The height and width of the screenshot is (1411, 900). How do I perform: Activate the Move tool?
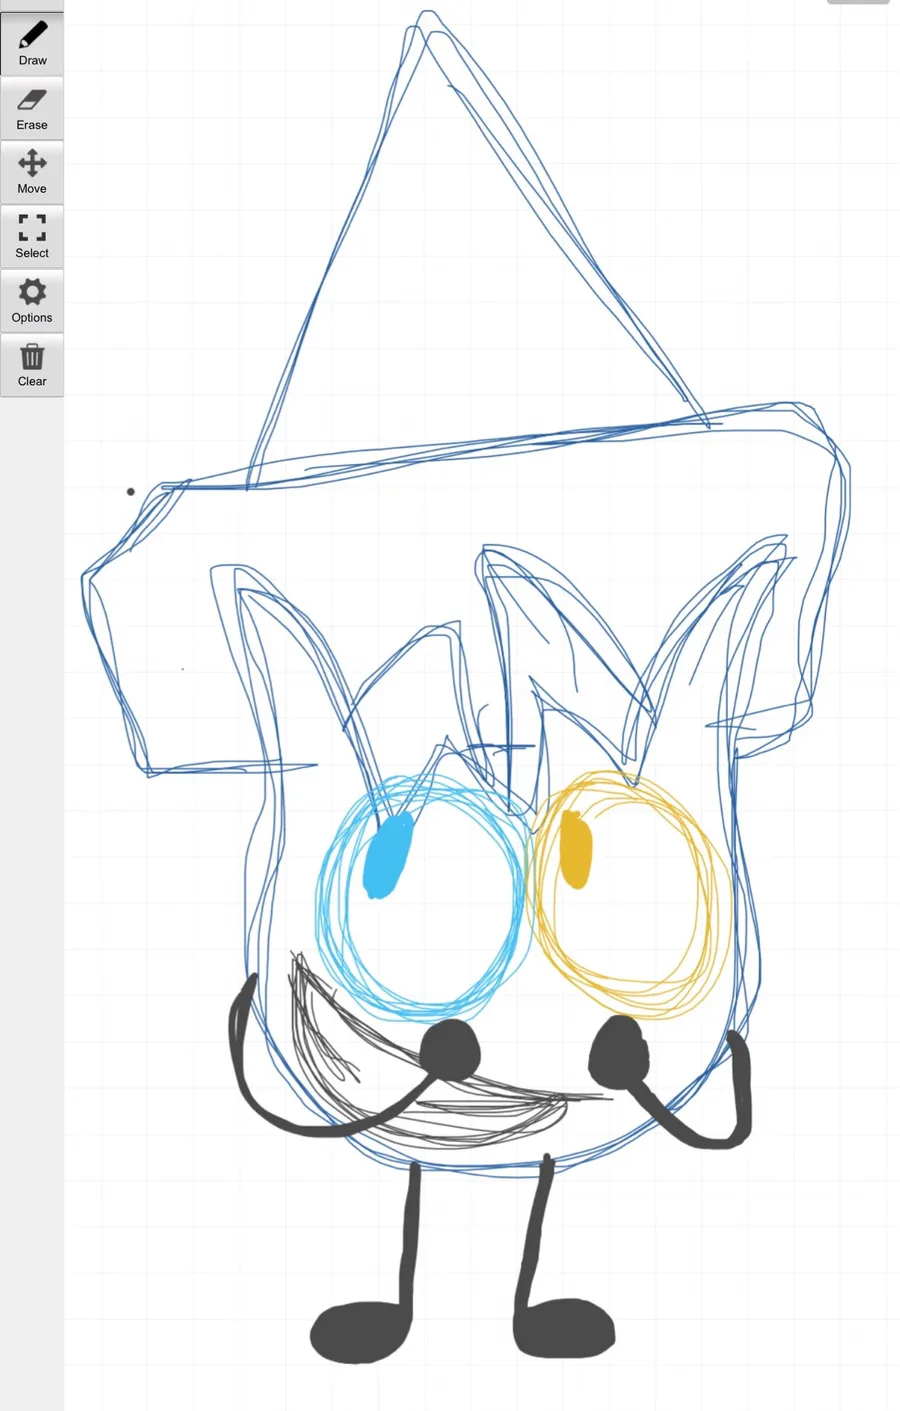(x=32, y=172)
